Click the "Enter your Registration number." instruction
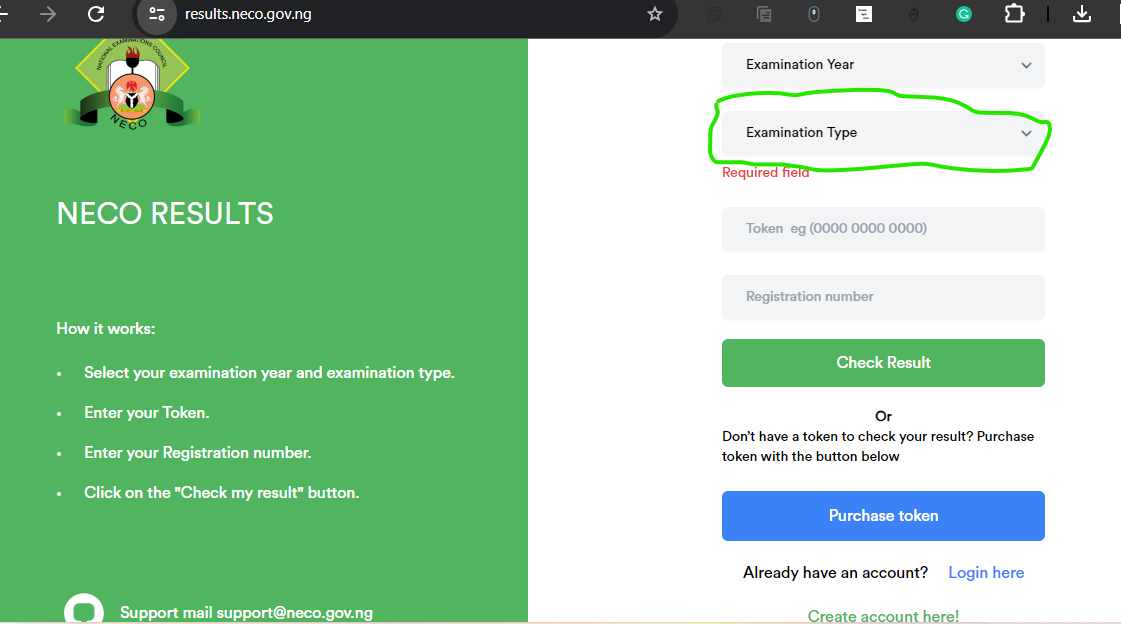This screenshot has height=624, width=1121. pyautogui.click(x=197, y=453)
